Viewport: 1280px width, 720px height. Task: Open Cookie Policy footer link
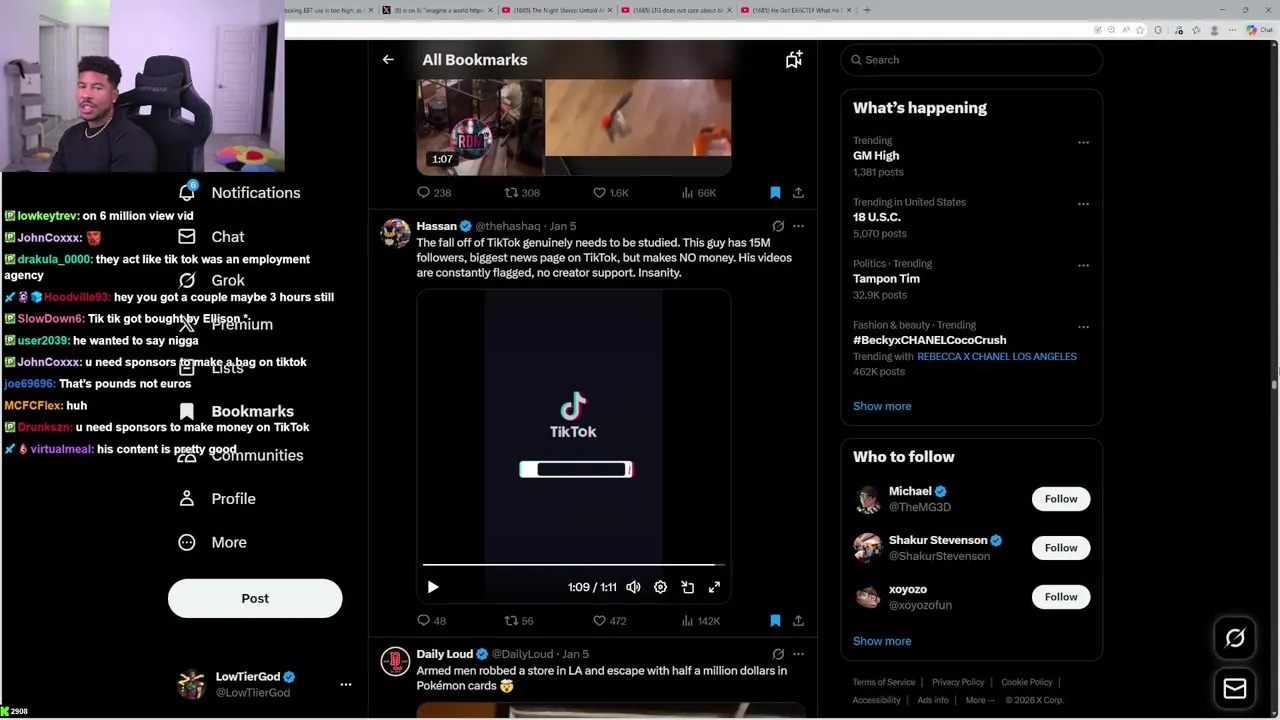pos(1027,682)
